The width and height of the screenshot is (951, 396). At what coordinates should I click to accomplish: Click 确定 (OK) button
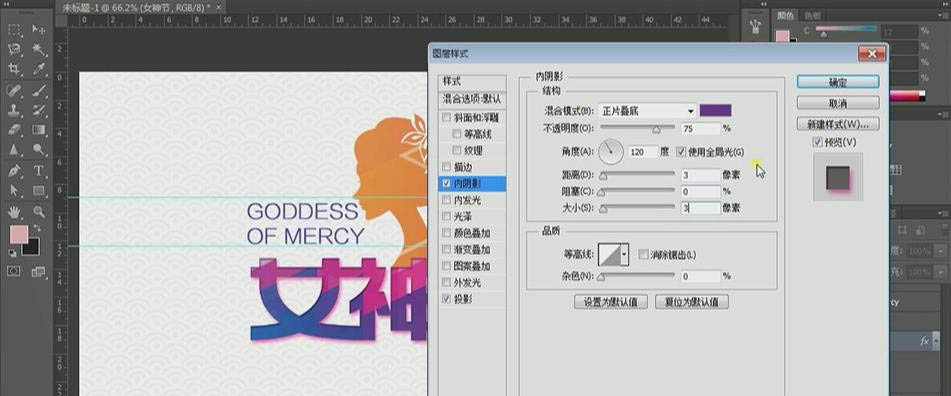click(x=838, y=82)
